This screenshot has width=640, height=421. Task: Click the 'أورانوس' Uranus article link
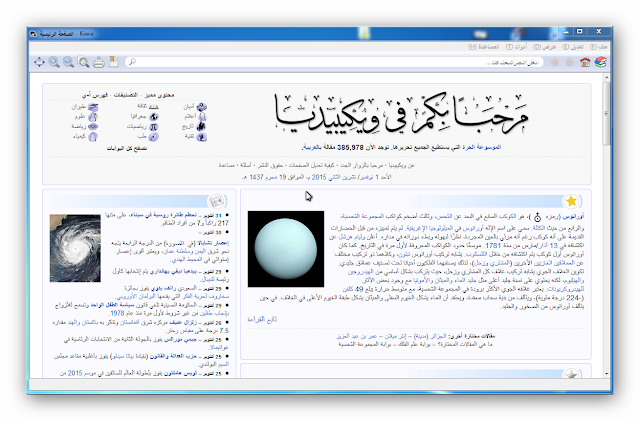pyautogui.click(x=573, y=216)
